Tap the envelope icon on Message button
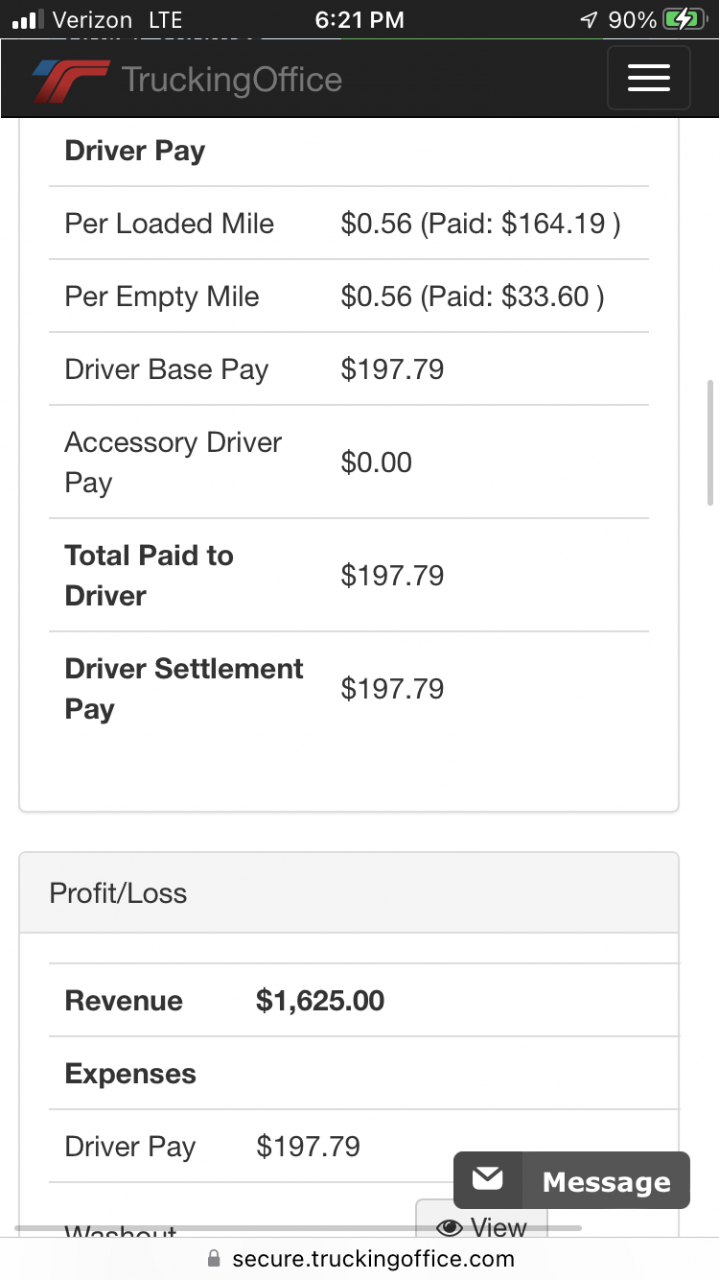The height and width of the screenshot is (1280, 719). point(488,1180)
